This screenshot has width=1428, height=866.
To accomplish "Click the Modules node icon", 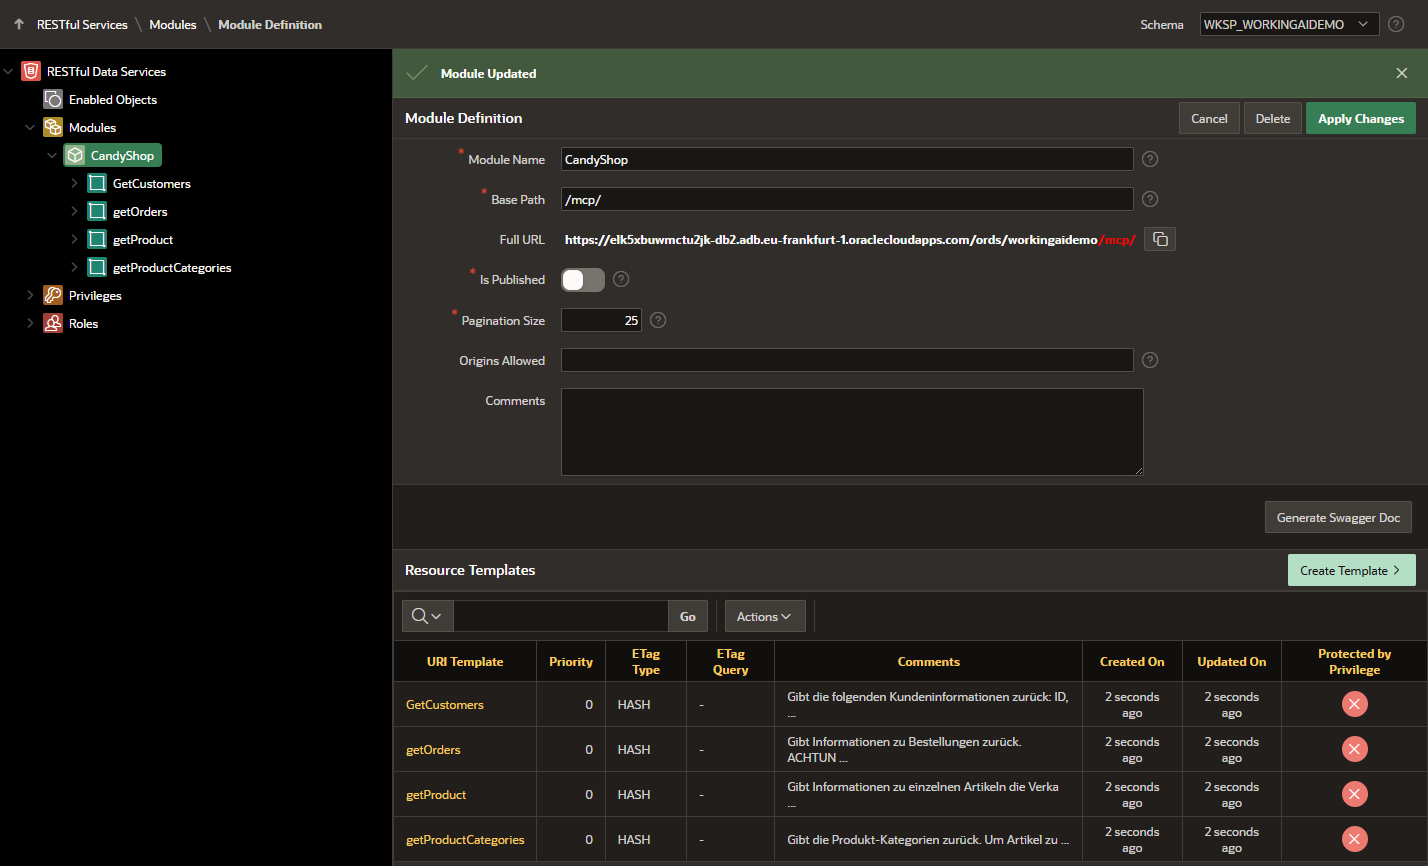I will [x=53, y=128].
